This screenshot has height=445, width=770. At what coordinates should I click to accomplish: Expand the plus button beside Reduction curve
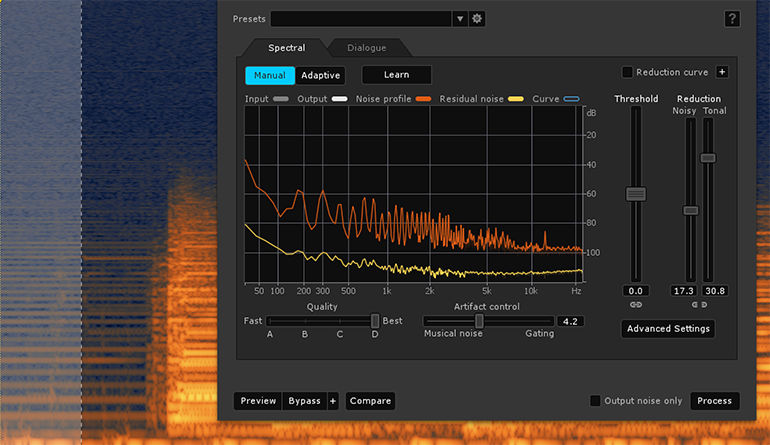(722, 72)
